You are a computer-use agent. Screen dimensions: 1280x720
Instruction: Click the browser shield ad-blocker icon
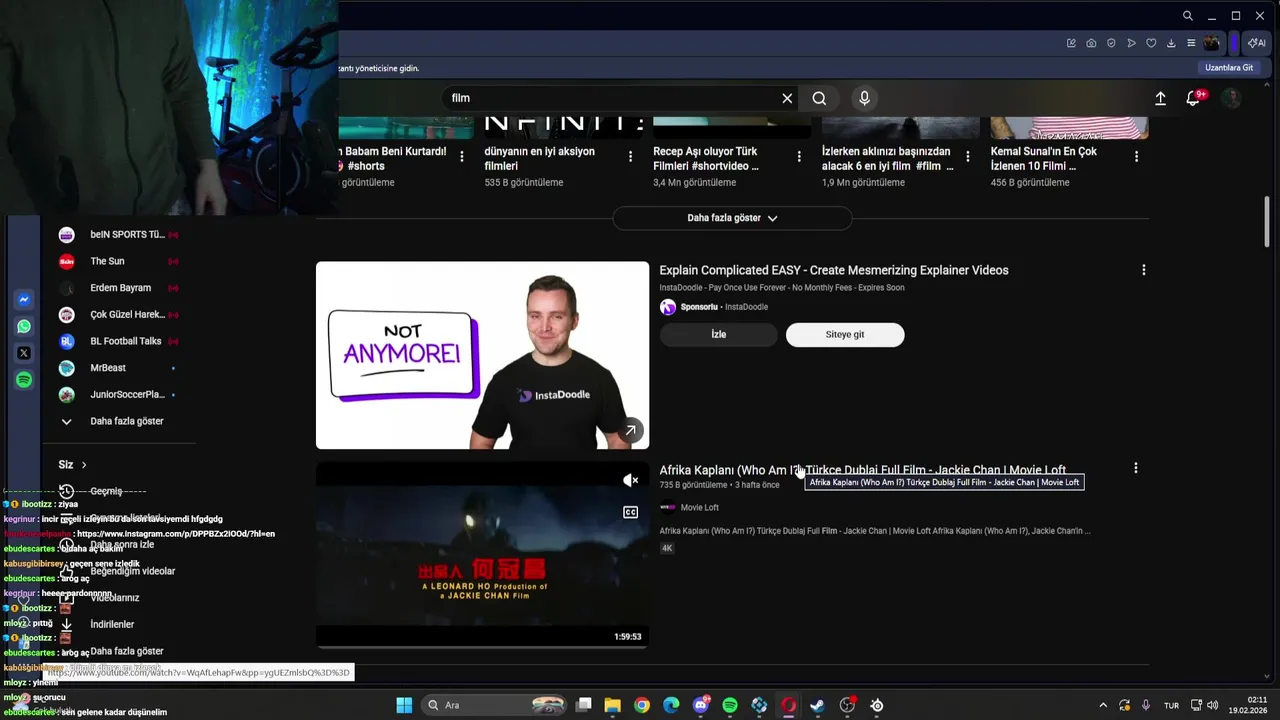(1111, 43)
